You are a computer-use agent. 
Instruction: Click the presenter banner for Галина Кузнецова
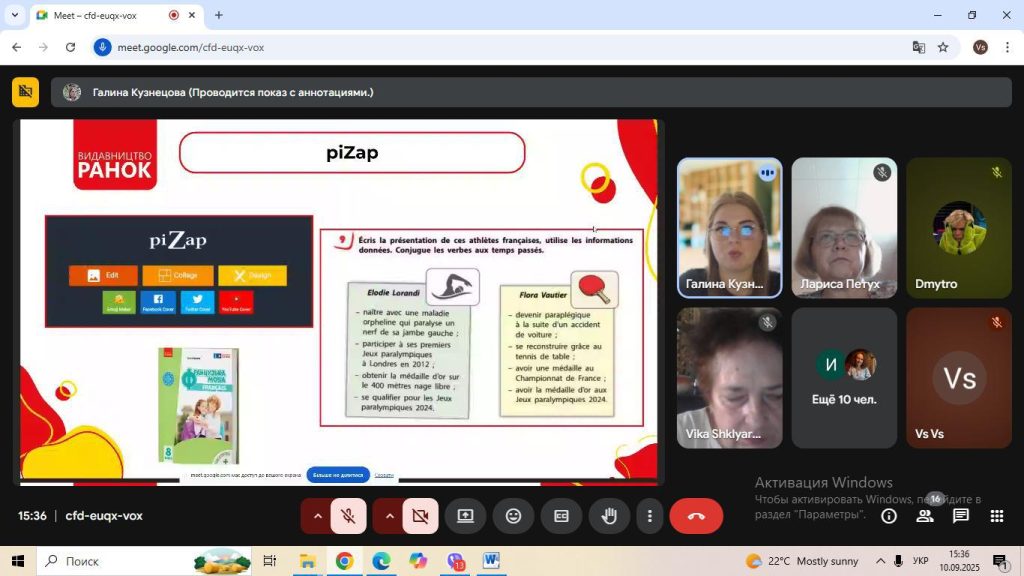(532, 92)
